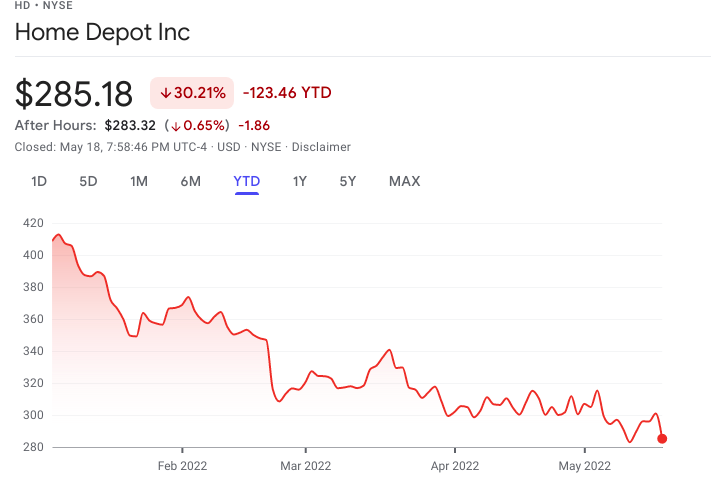
Task: Select the YTD range tab
Action: (247, 181)
